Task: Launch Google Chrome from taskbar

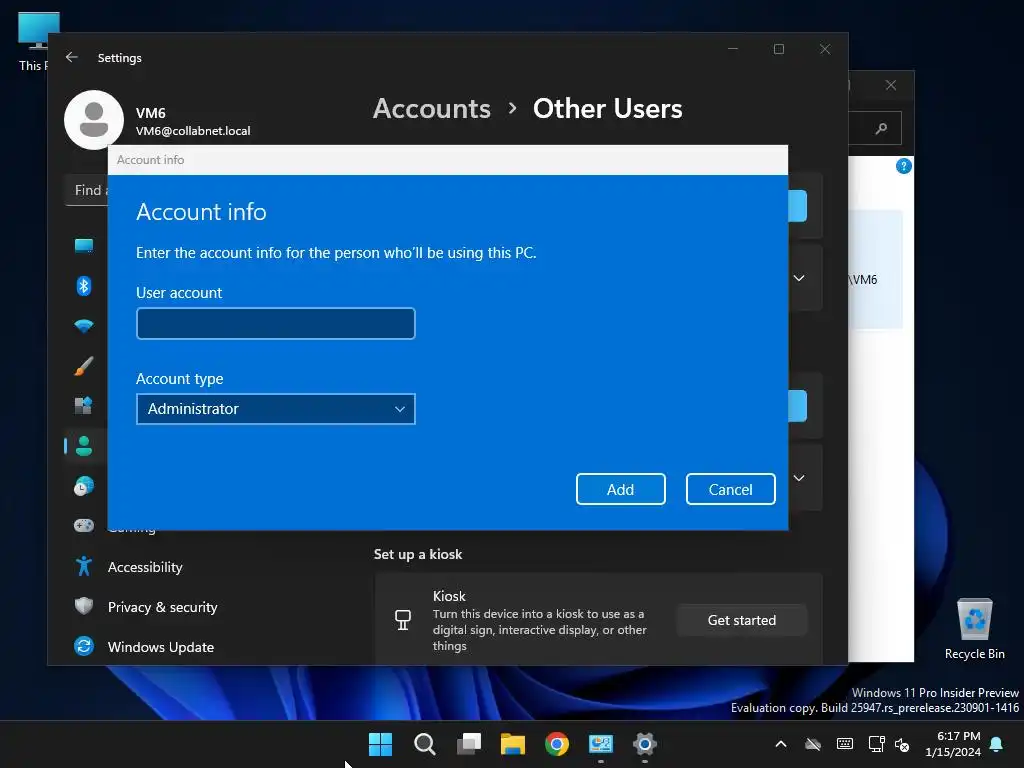Action: pos(557,744)
